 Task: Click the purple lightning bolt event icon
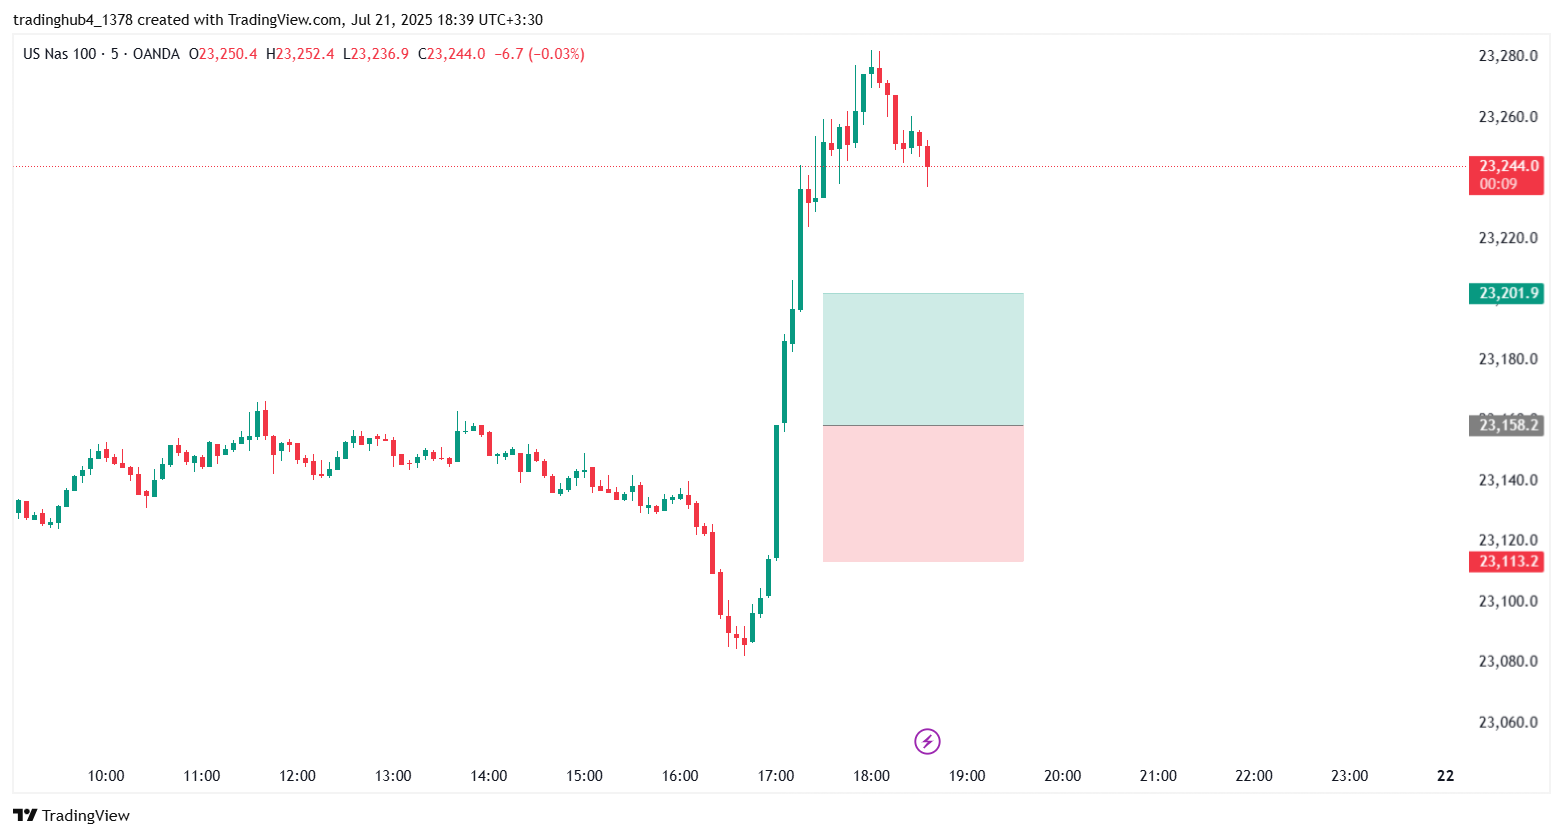(927, 741)
